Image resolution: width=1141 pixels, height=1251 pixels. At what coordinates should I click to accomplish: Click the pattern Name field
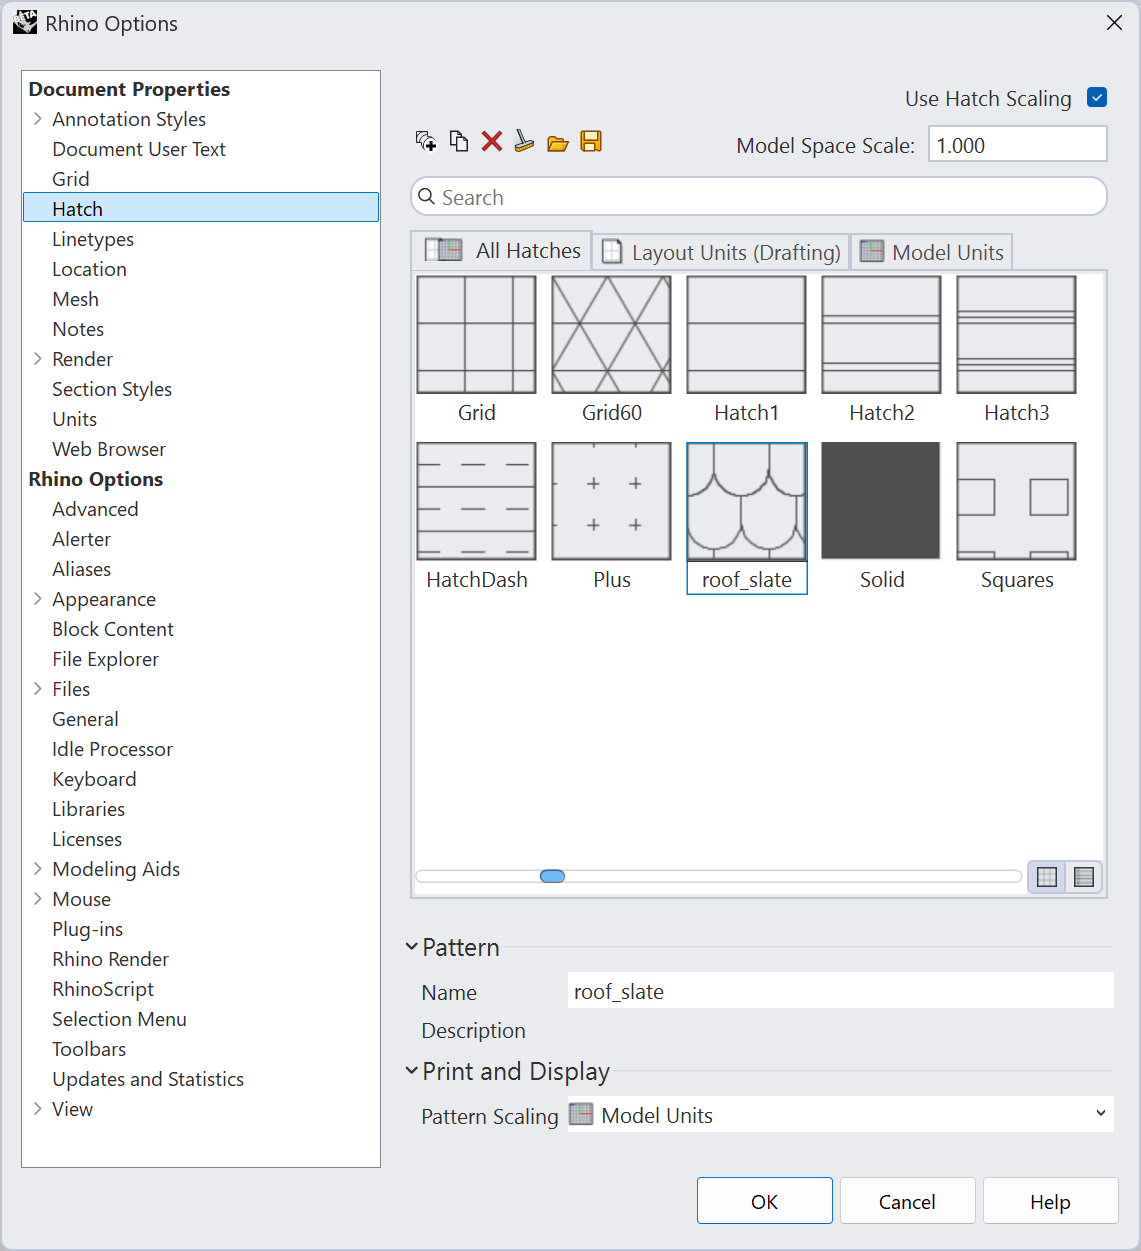[840, 991]
